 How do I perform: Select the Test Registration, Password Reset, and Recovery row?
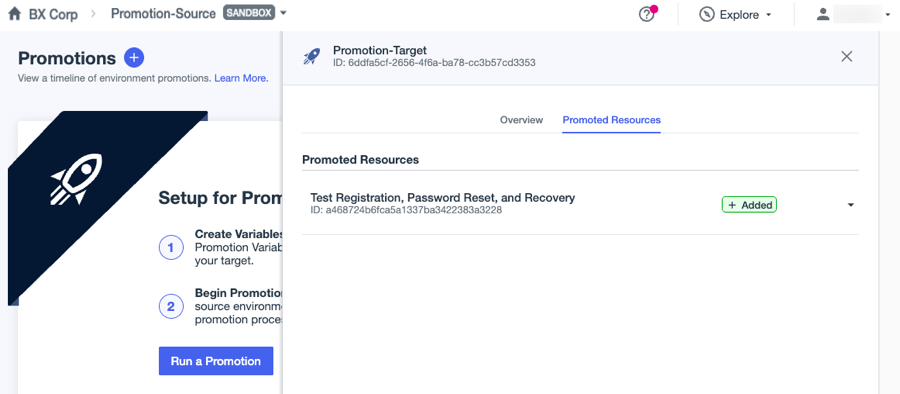[580, 204]
